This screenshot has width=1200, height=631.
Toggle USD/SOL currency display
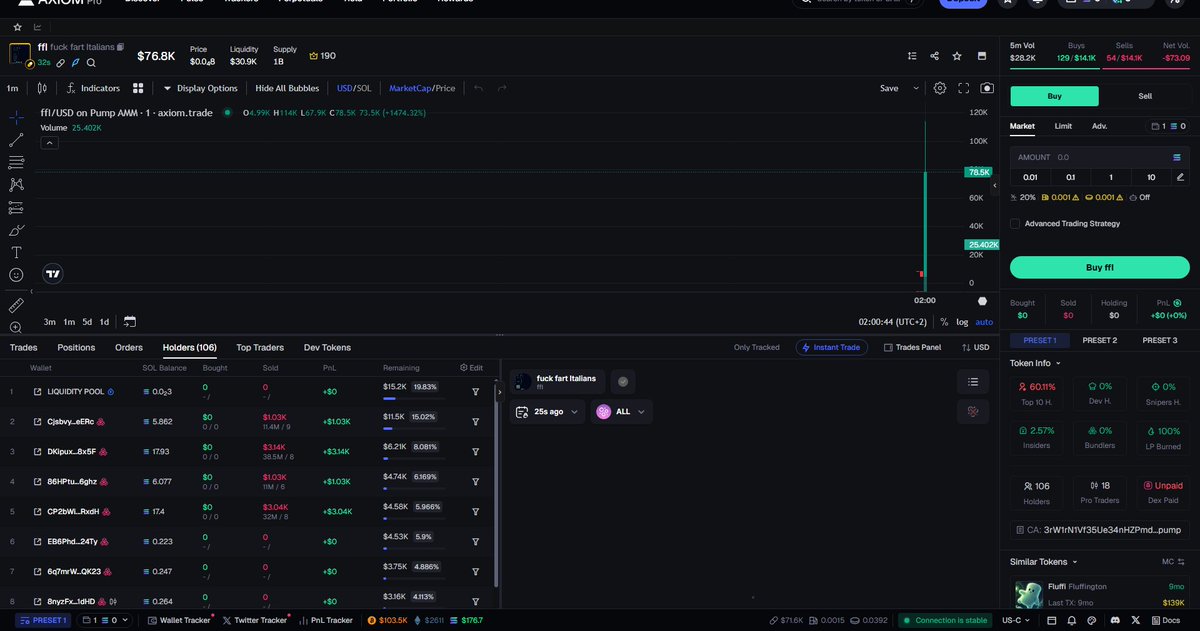[x=354, y=88]
